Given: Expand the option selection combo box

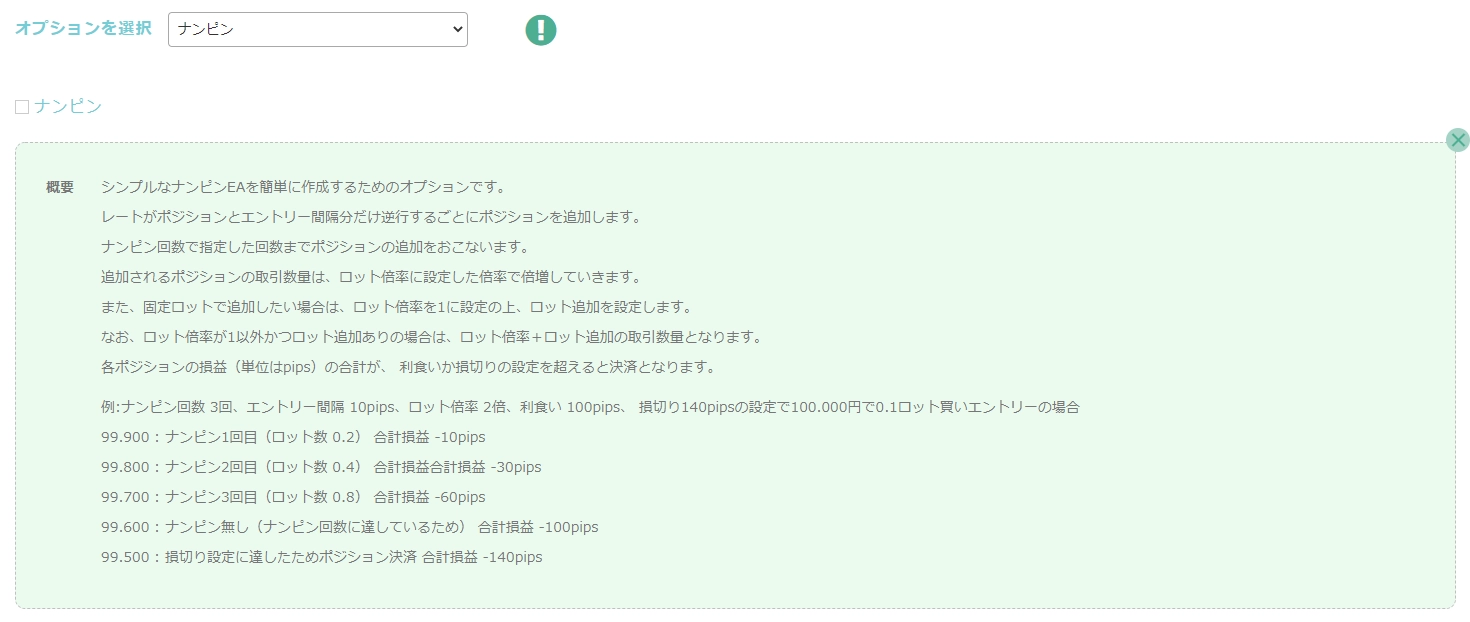Looking at the screenshot, I should pyautogui.click(x=317, y=29).
